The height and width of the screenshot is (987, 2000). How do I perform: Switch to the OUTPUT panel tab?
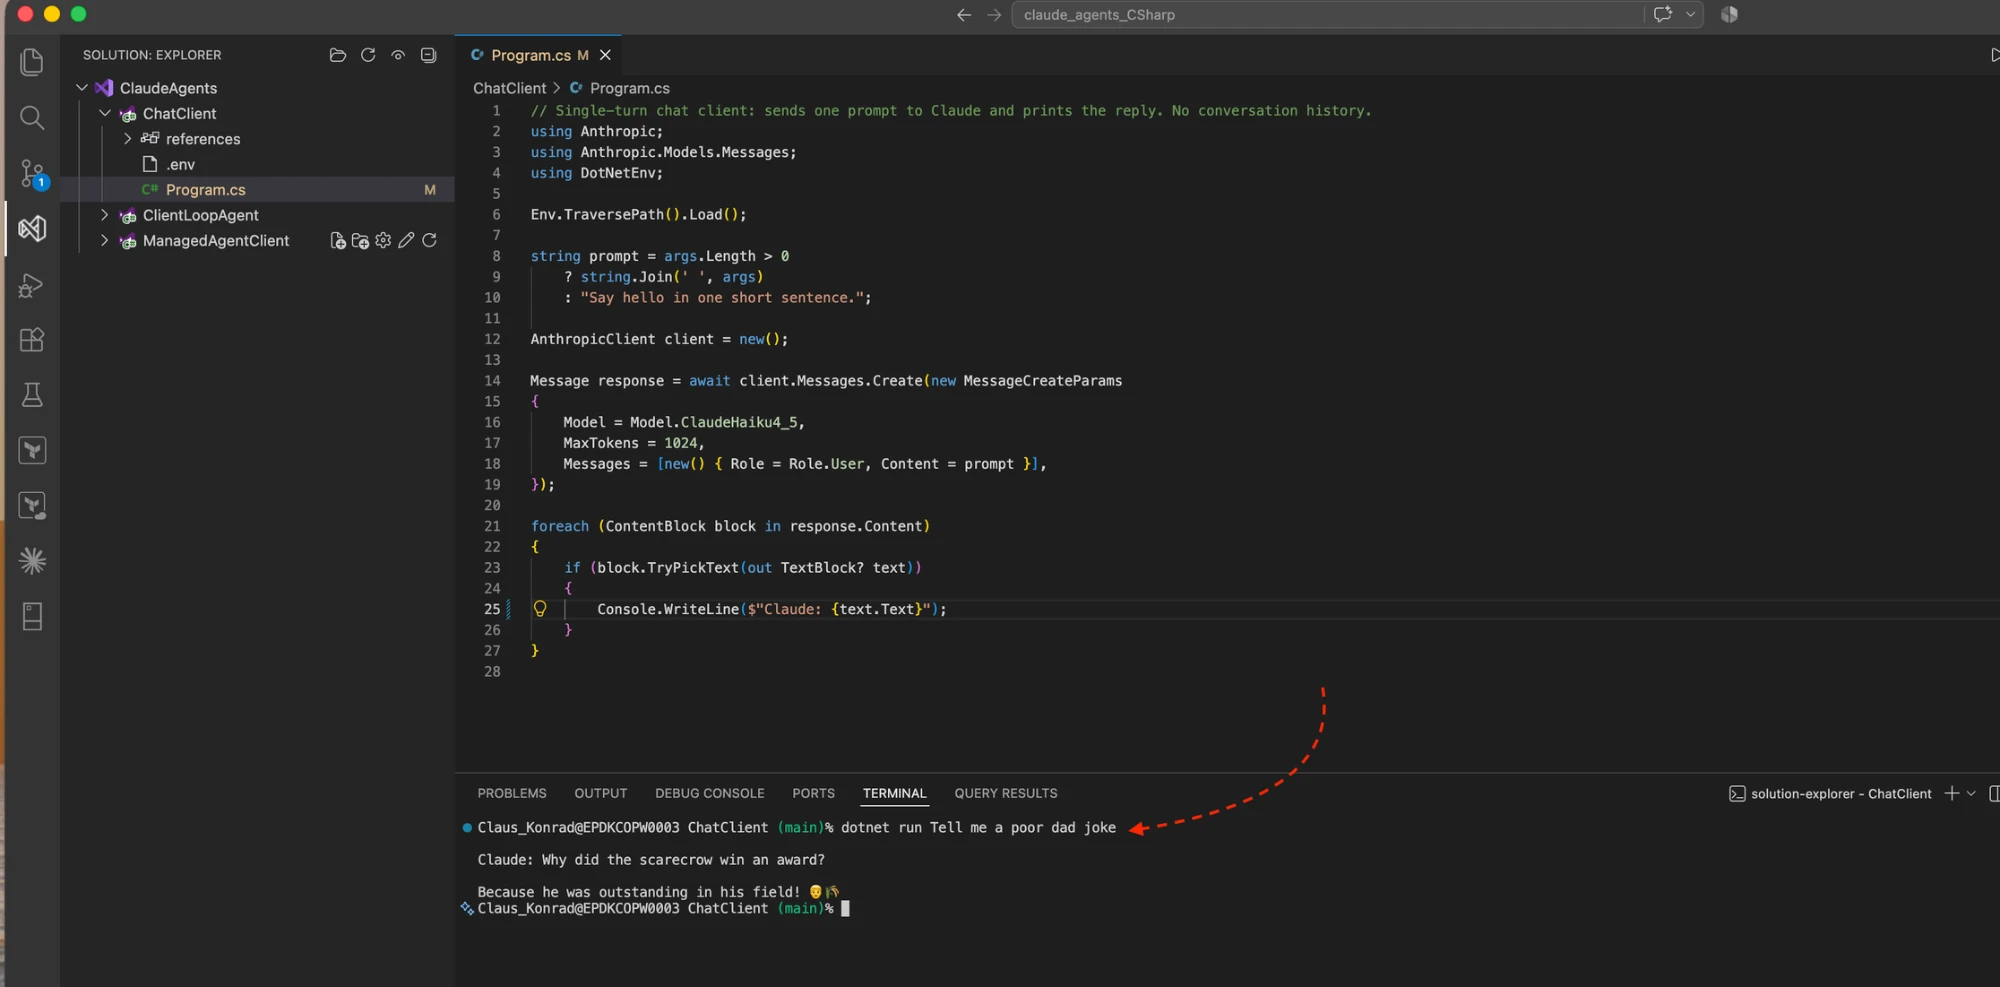point(601,793)
